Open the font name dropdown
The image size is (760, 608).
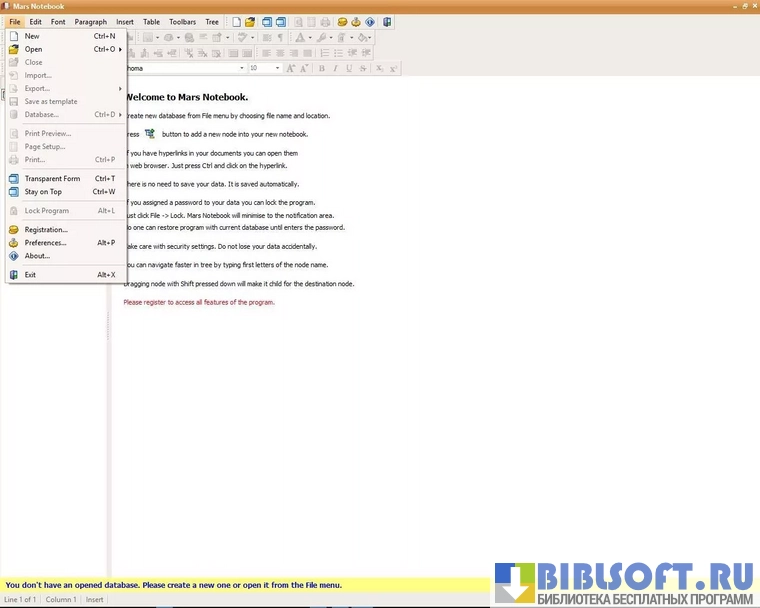coord(241,69)
